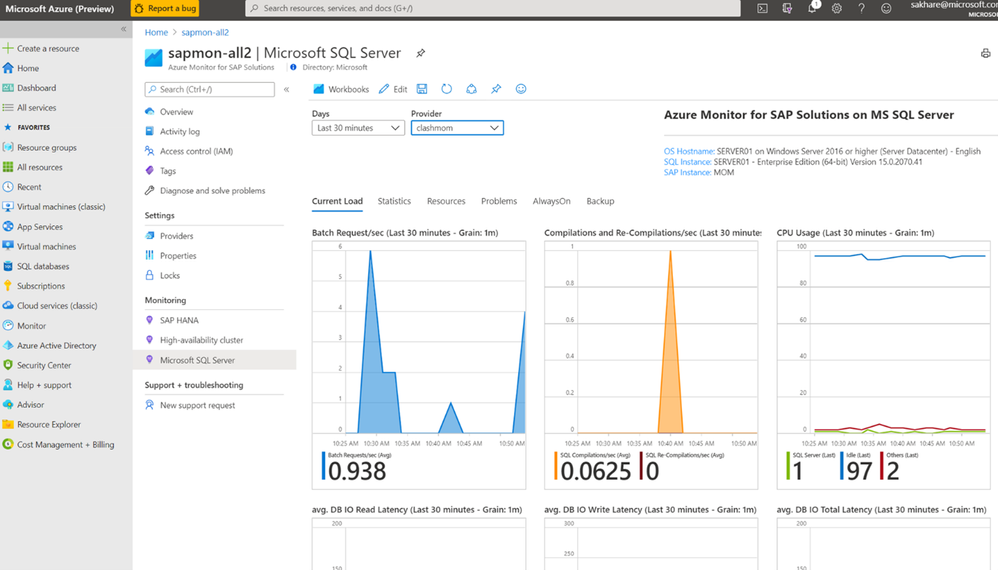Screen dimensions: 998x570
Task: Click the smiley feedback icon in workbook toolbar
Action: 521,89
